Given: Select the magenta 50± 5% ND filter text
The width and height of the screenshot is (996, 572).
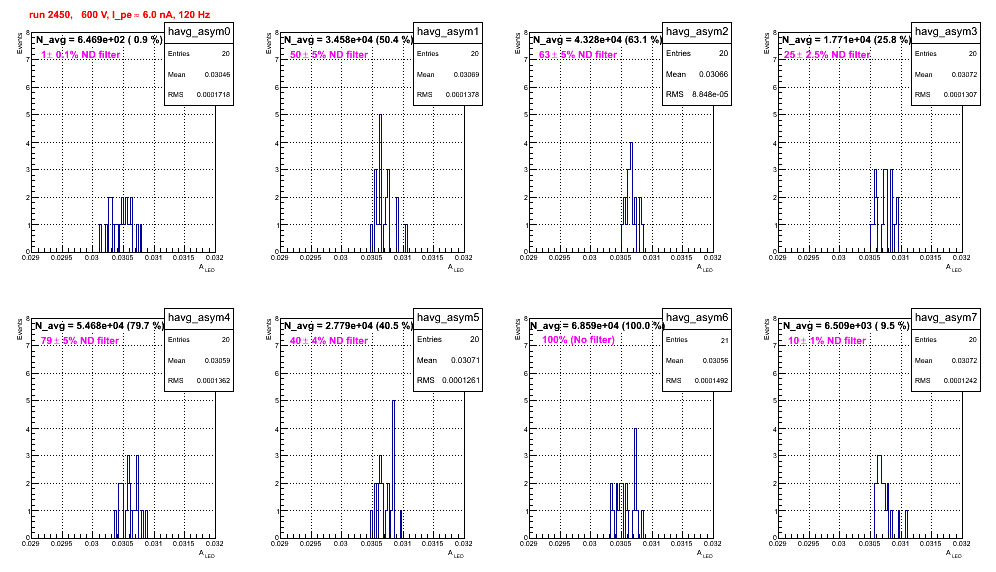Looking at the screenshot, I should [x=329, y=55].
